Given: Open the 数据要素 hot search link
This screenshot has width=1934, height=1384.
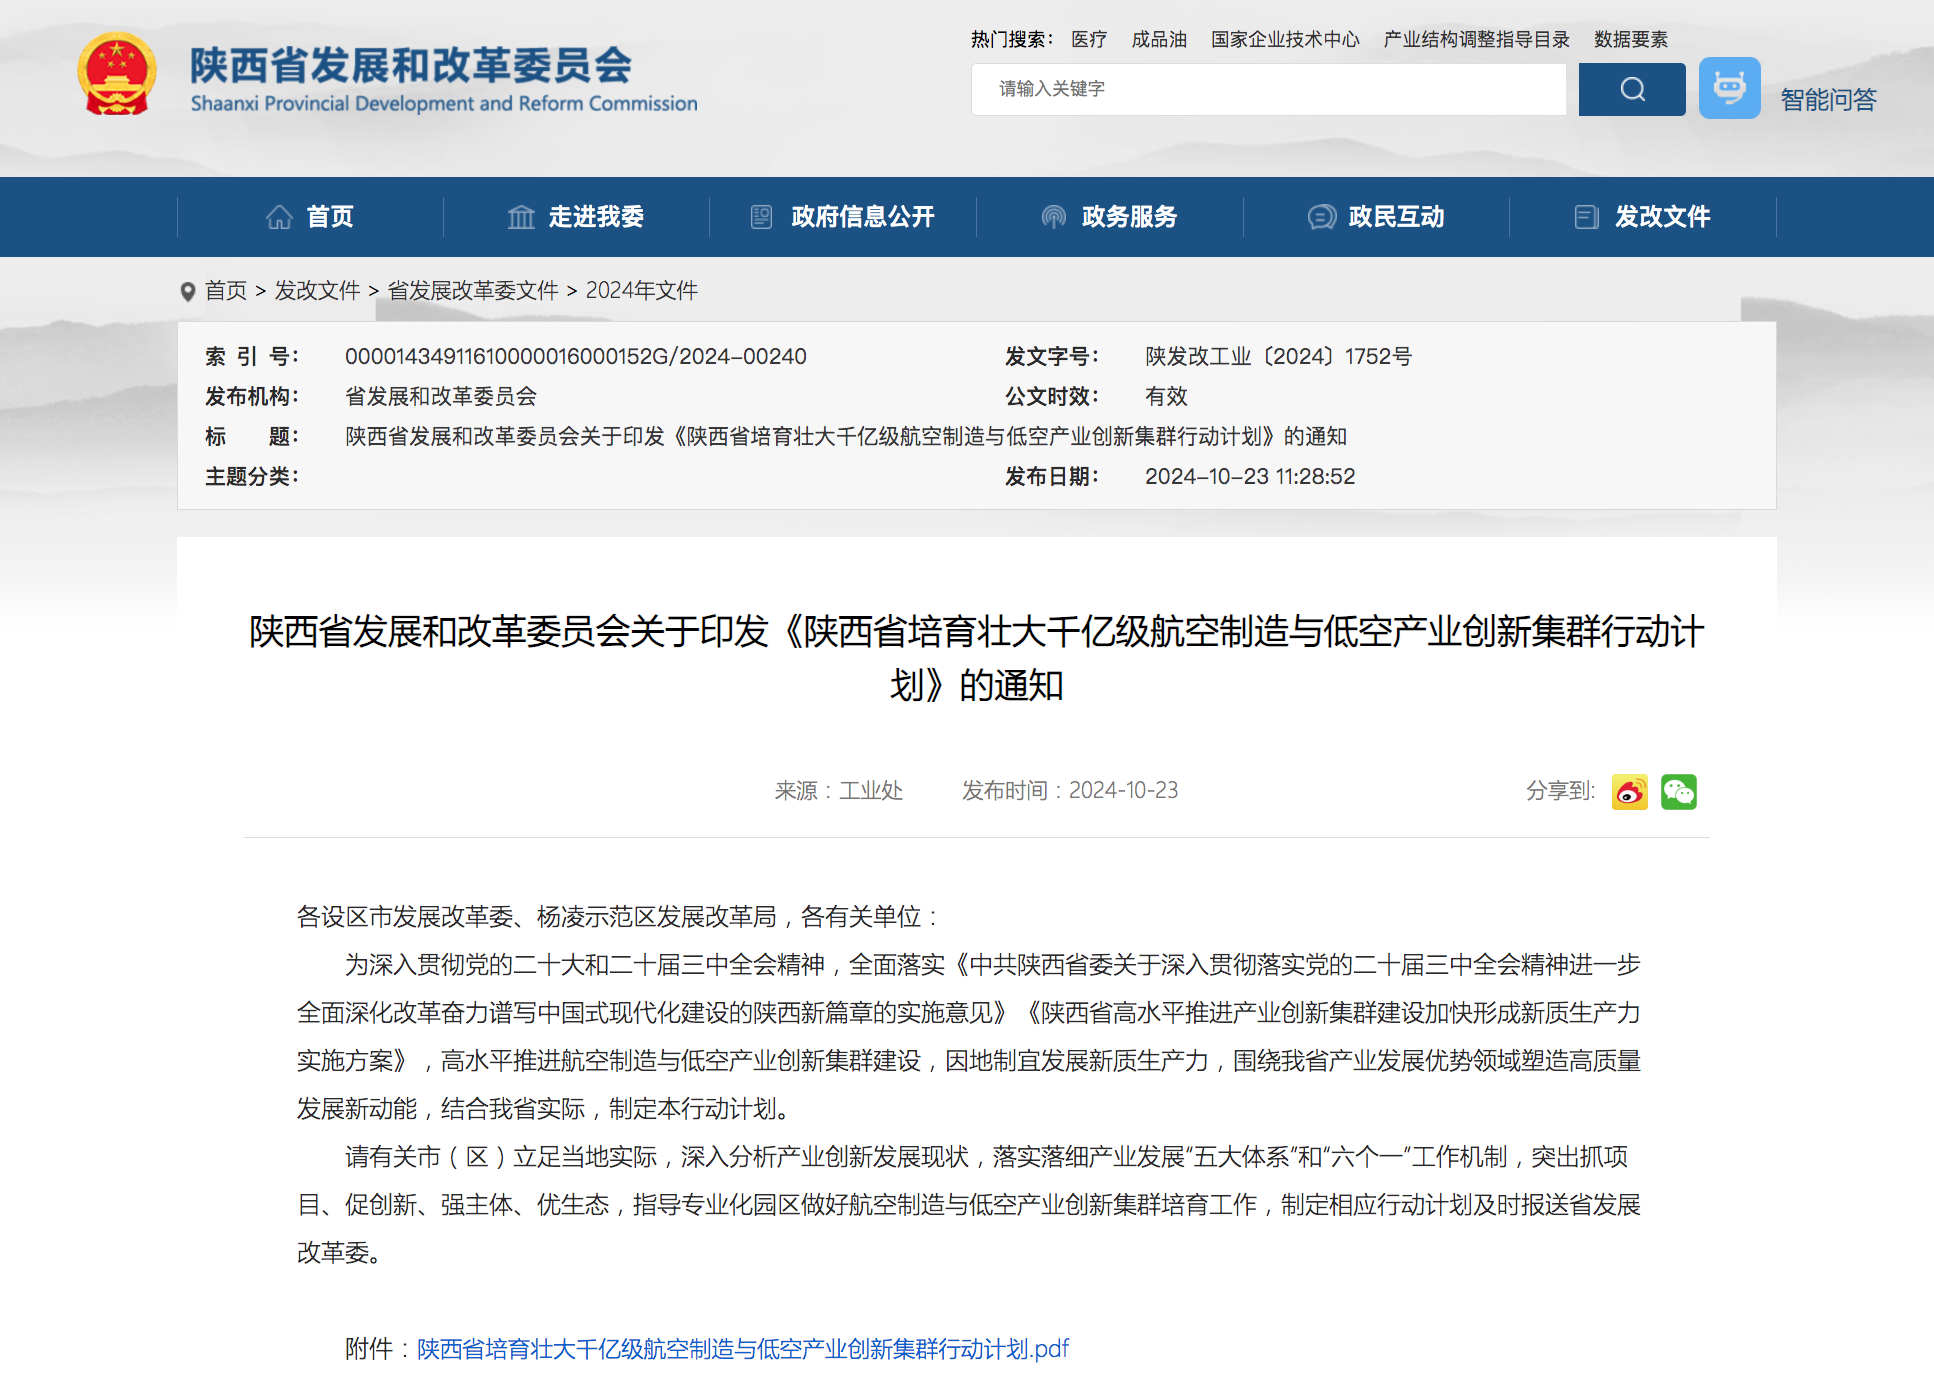Looking at the screenshot, I should point(1630,39).
